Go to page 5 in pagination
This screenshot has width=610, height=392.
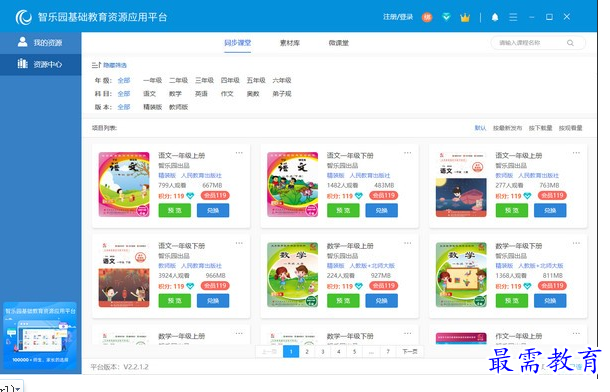pyautogui.click(x=354, y=352)
